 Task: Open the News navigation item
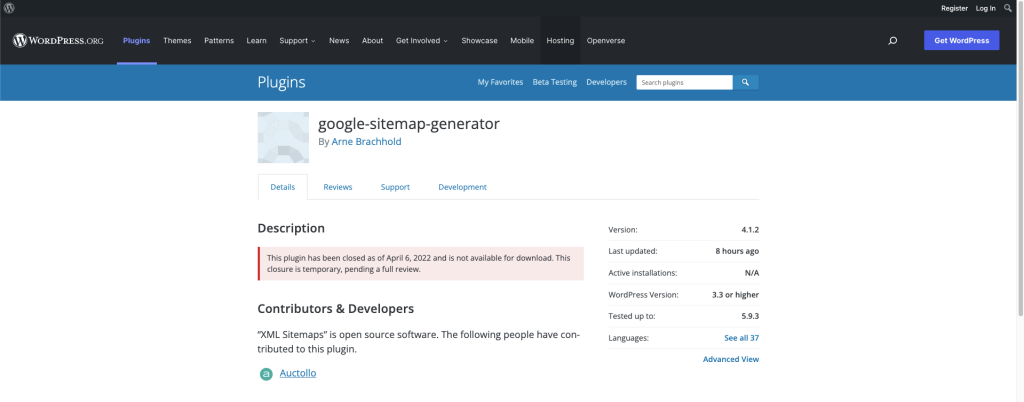(x=339, y=40)
